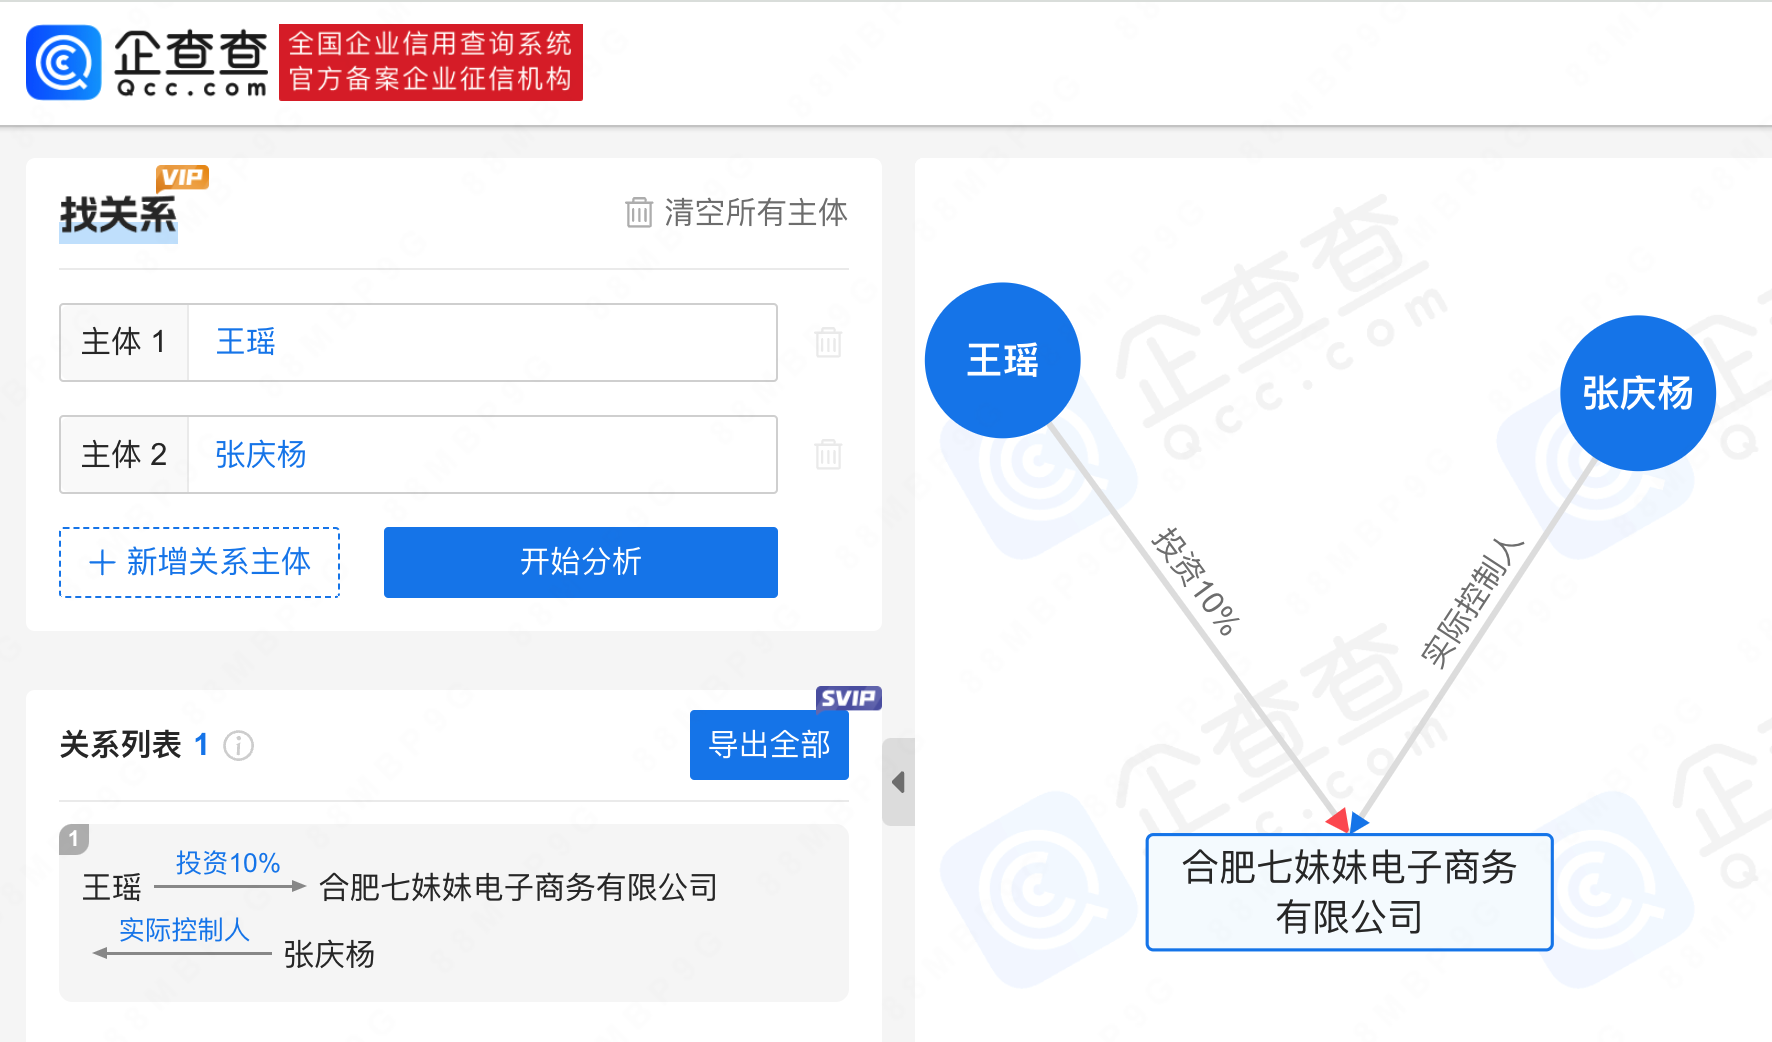Image resolution: width=1772 pixels, height=1042 pixels.
Task: Start analysis with the 开始分析 button
Action: pos(581,562)
